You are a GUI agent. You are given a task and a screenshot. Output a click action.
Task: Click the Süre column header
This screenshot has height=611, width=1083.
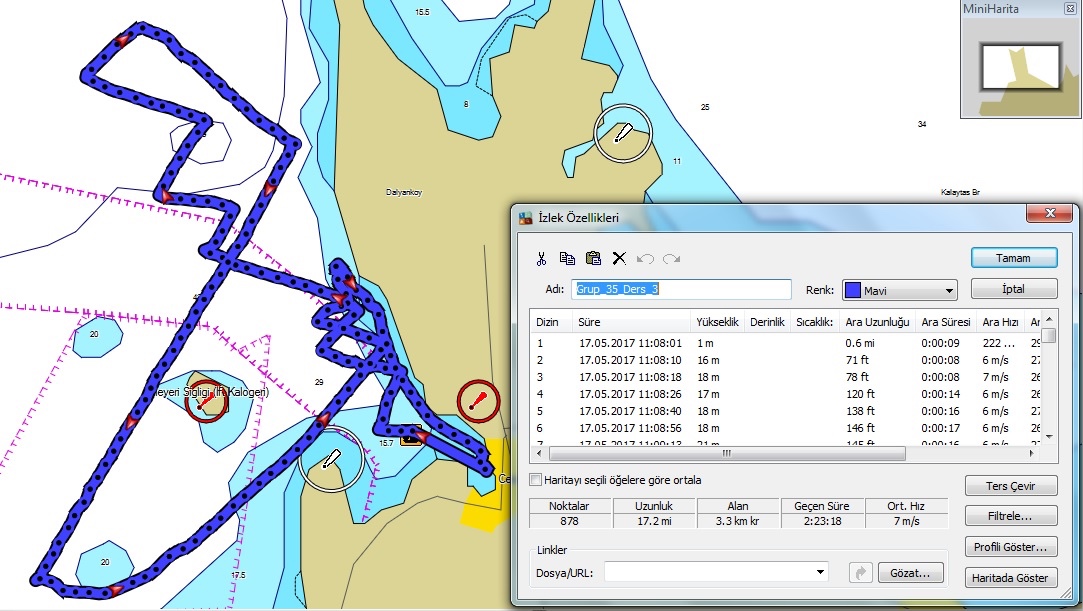coord(631,322)
